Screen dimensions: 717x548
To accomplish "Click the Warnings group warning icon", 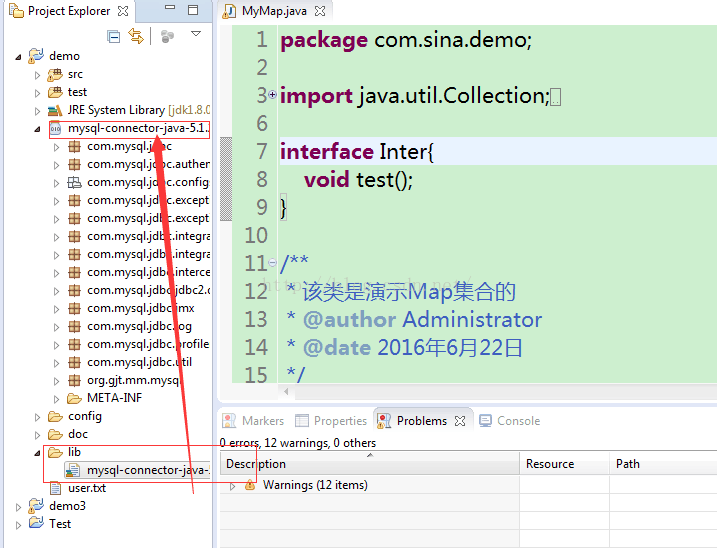I will tap(250, 484).
